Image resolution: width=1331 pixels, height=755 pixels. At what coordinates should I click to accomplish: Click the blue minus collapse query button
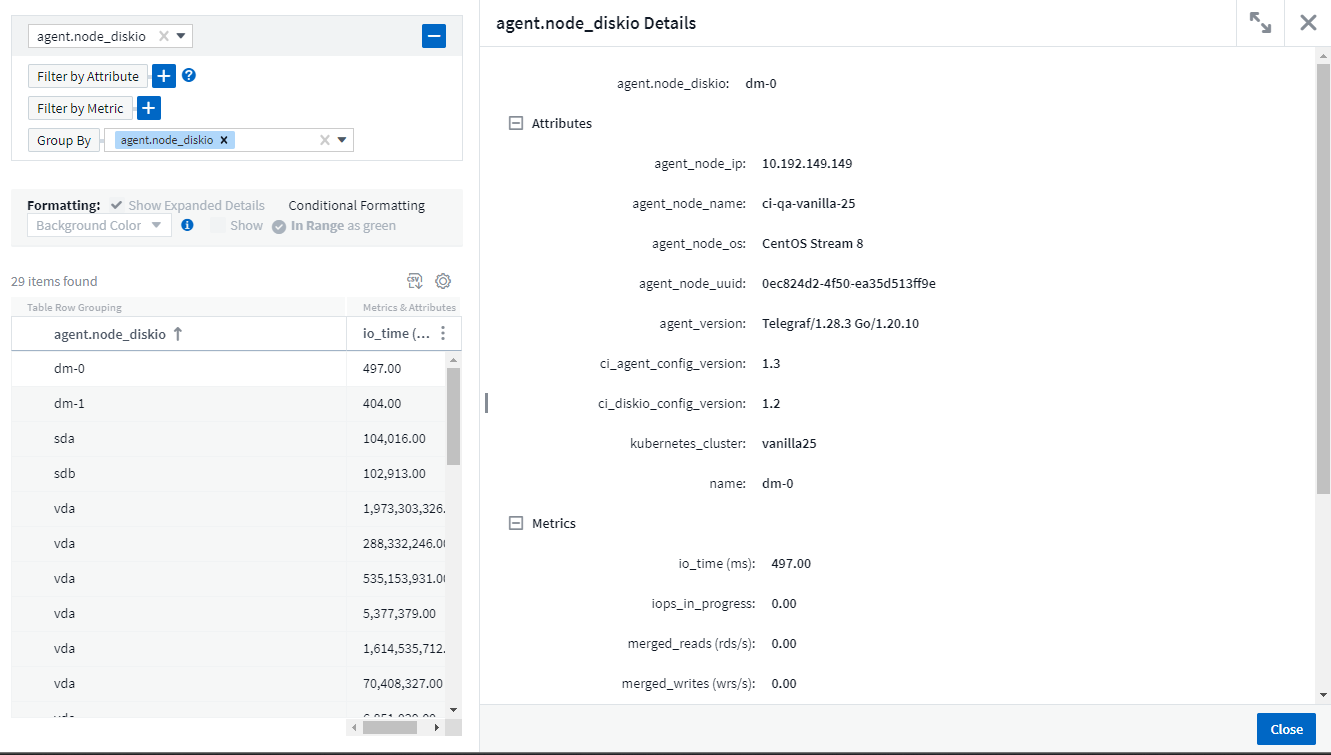point(434,37)
